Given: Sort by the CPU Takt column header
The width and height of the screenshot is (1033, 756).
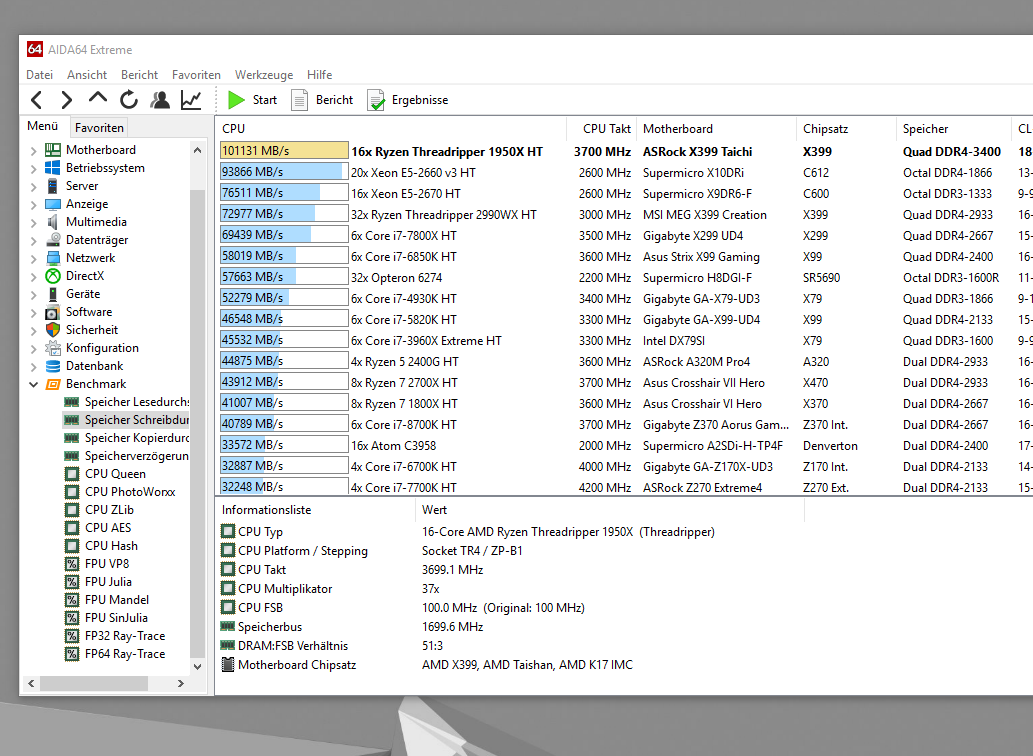Looking at the screenshot, I should 602,128.
